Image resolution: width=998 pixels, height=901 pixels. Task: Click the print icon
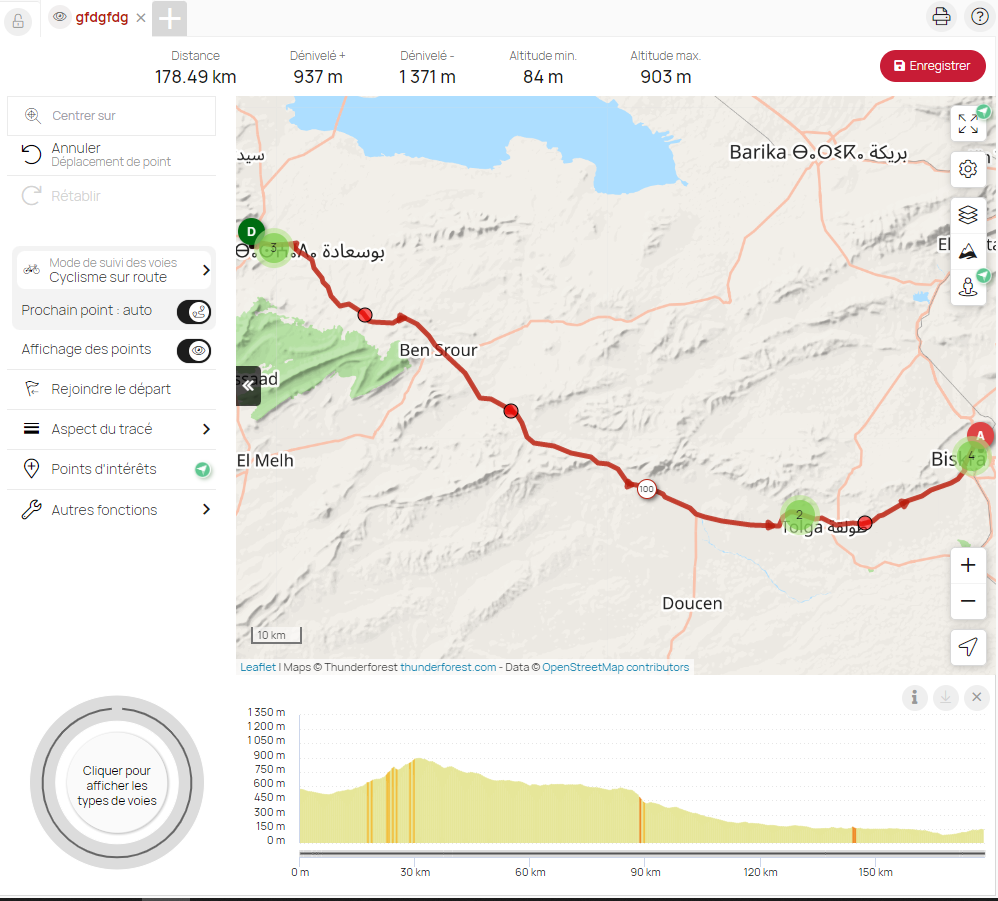941,16
